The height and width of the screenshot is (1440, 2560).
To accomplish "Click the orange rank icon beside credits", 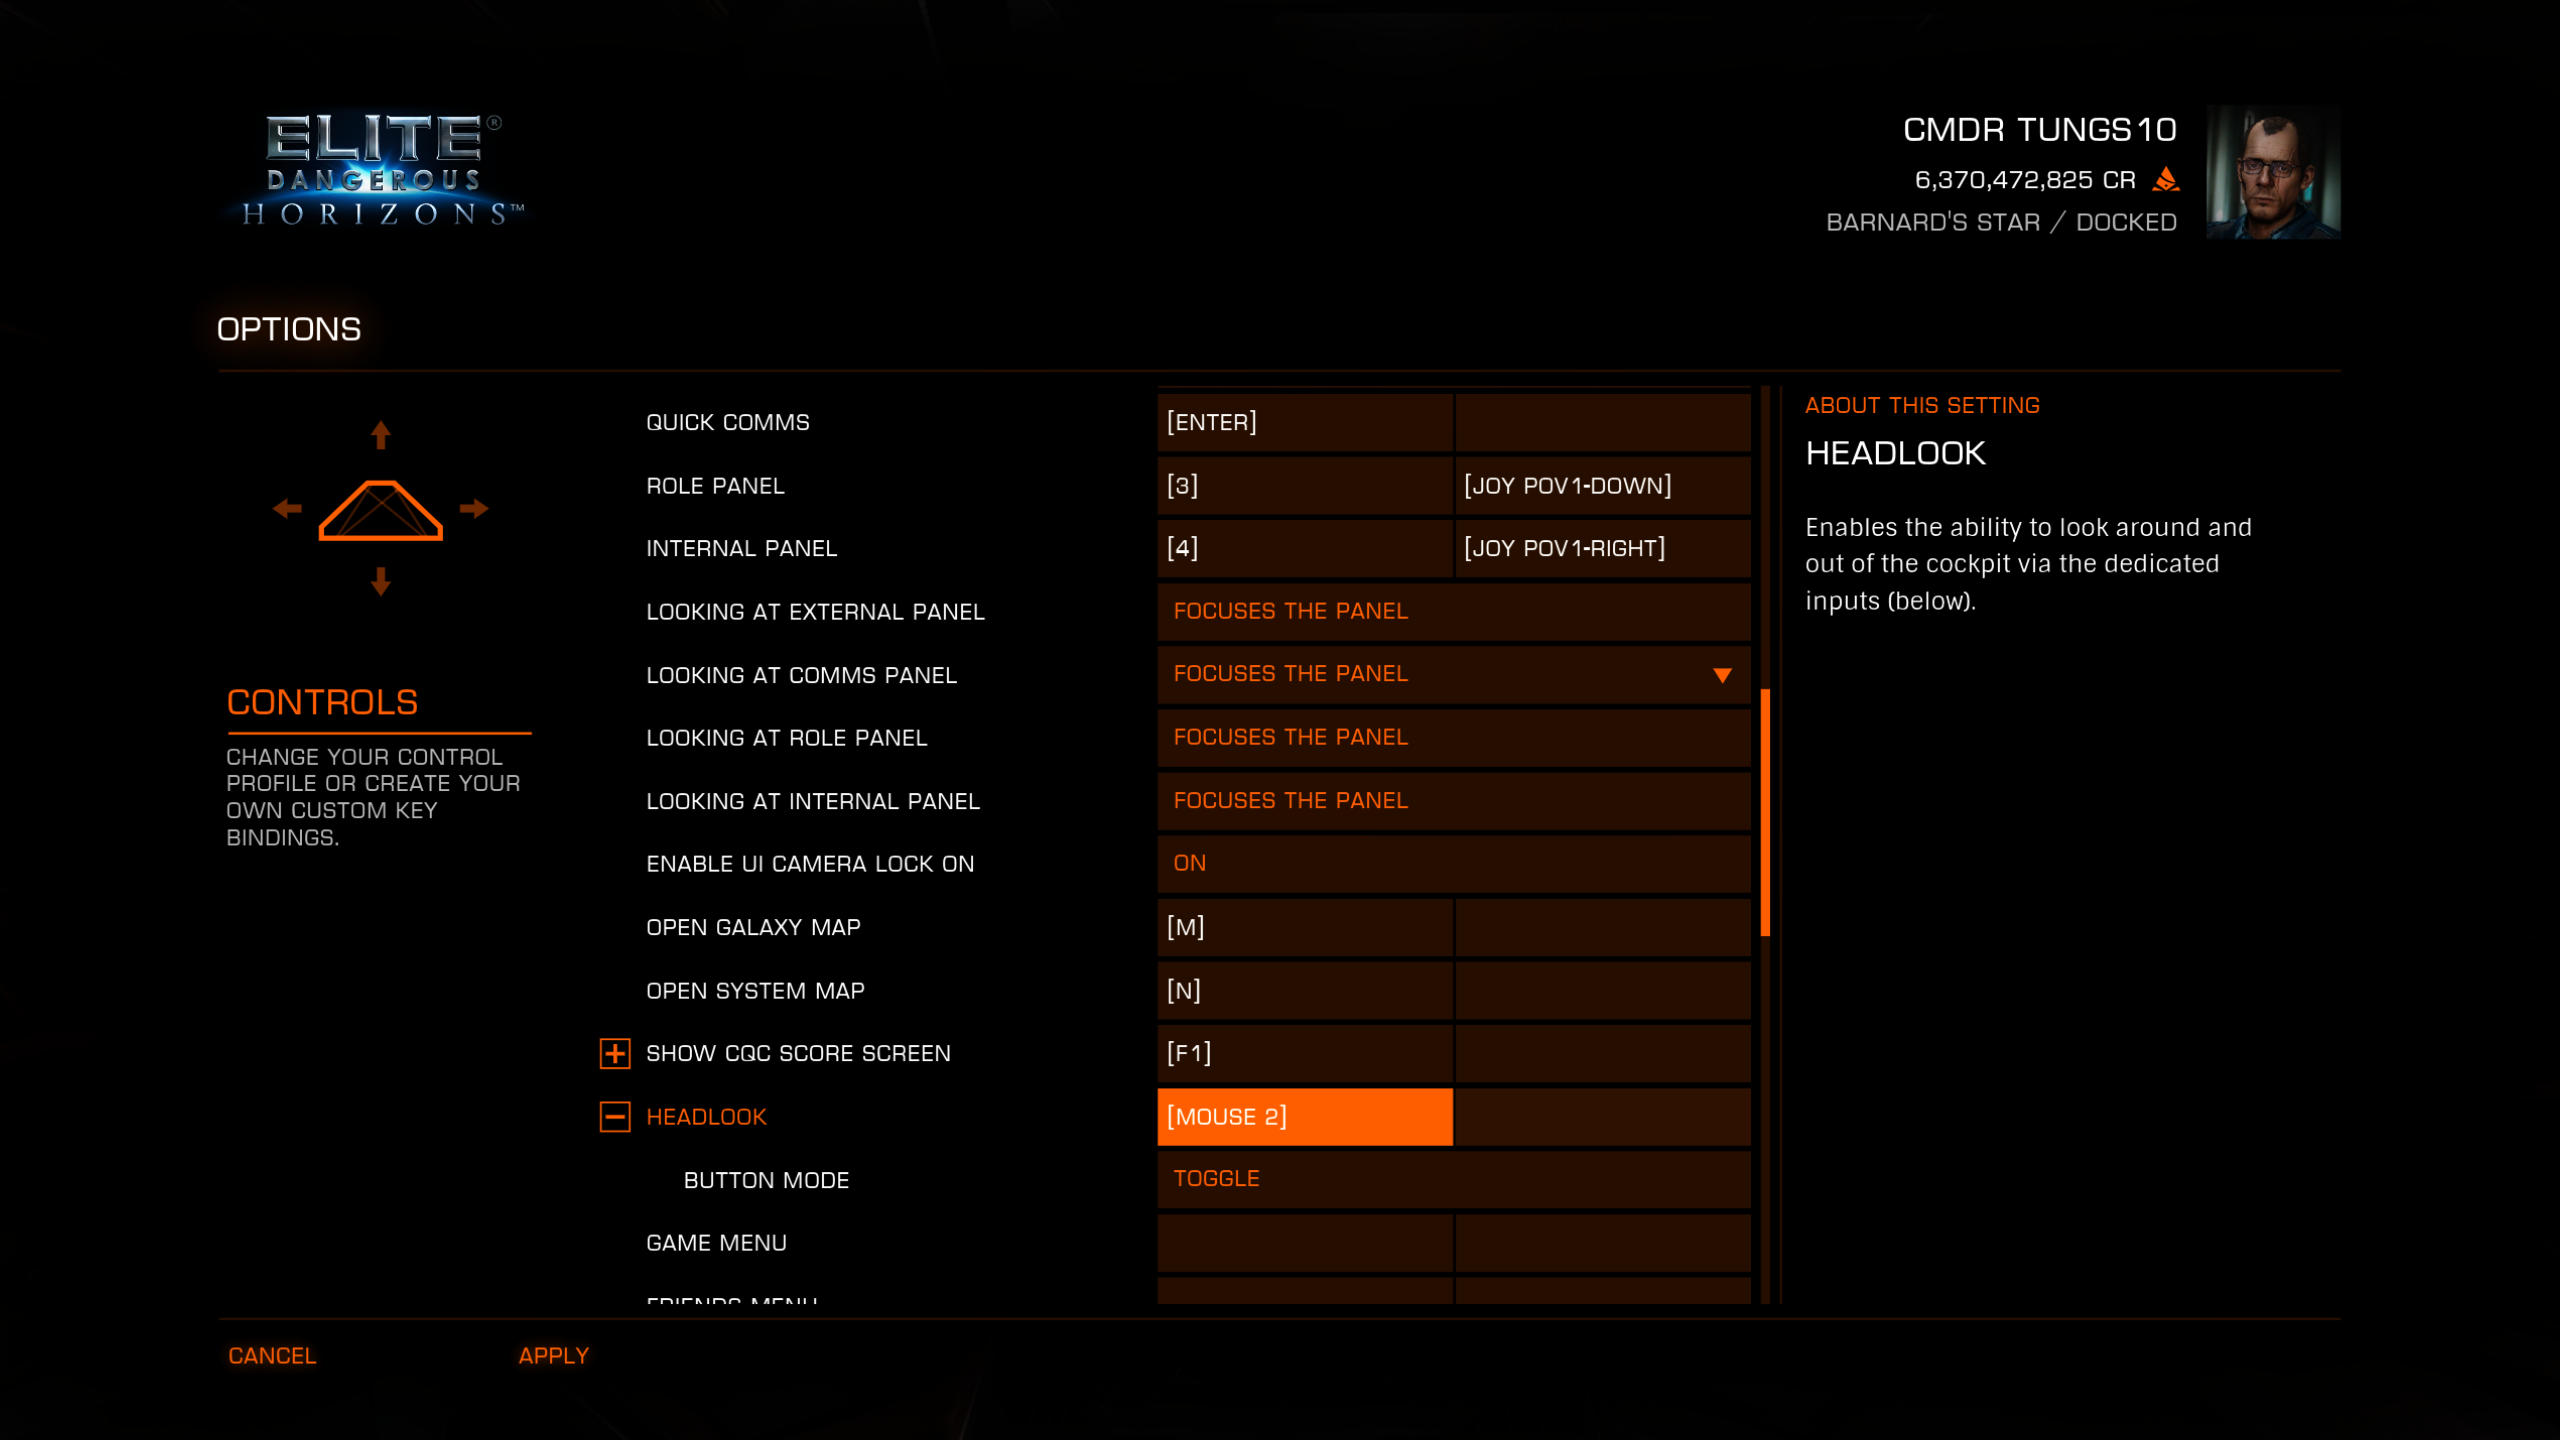I will (2166, 180).
